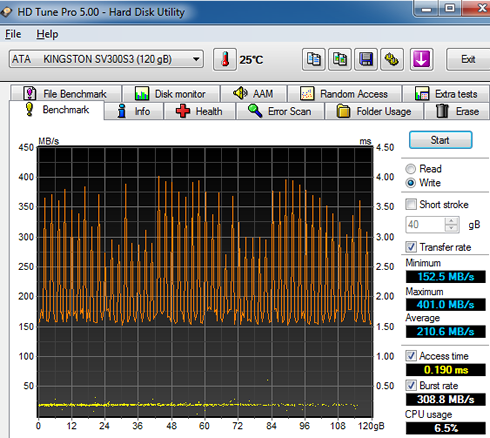Open options via the gears icon

[x=392, y=60]
